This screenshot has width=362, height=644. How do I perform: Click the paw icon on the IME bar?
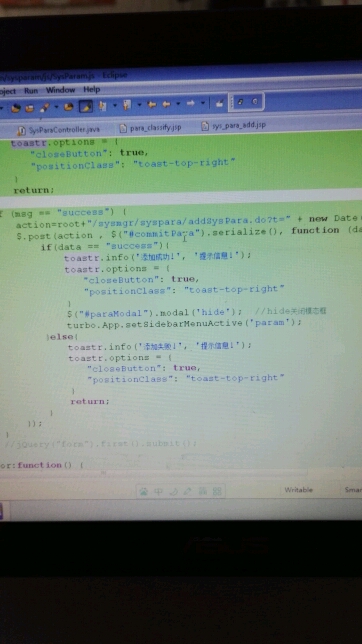tap(143, 492)
